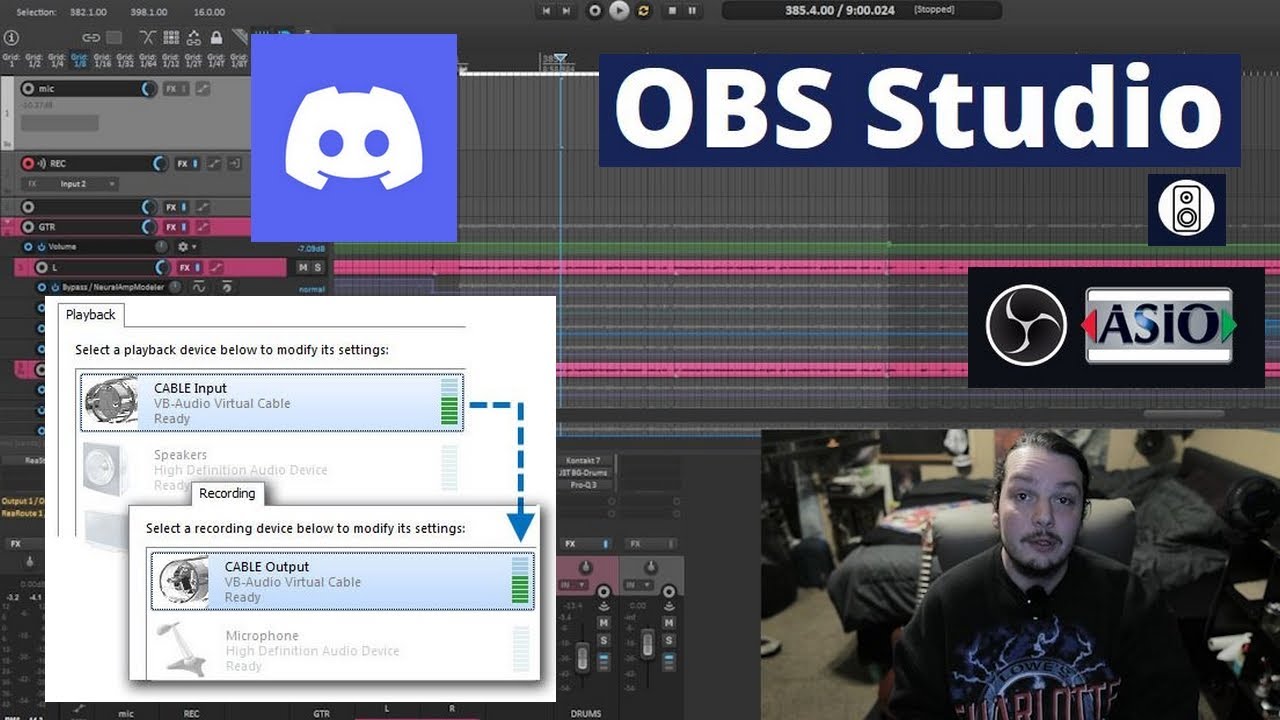Select the GTR label in the mixer
This screenshot has width=1280, height=720.
321,714
